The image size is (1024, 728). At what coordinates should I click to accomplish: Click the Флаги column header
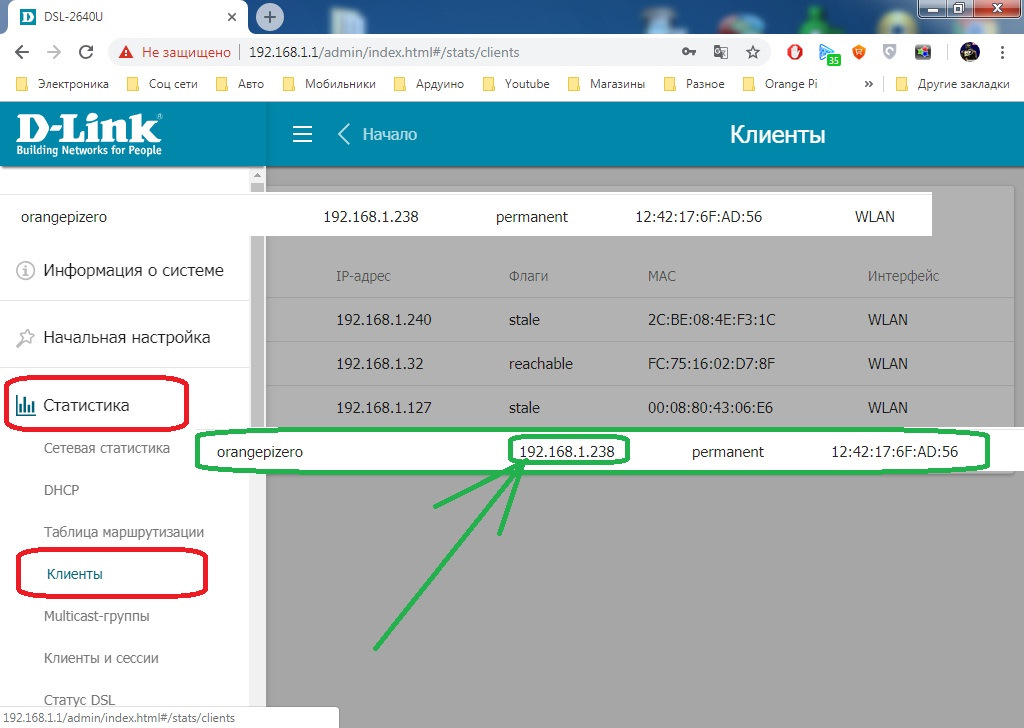point(528,276)
